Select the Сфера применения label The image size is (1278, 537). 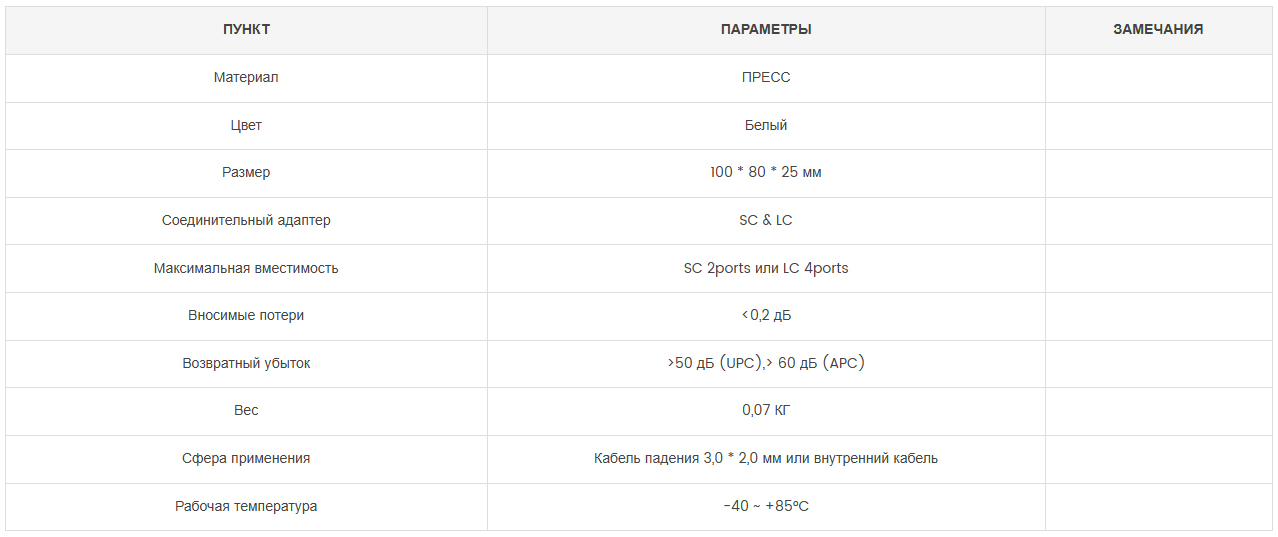[246, 458]
